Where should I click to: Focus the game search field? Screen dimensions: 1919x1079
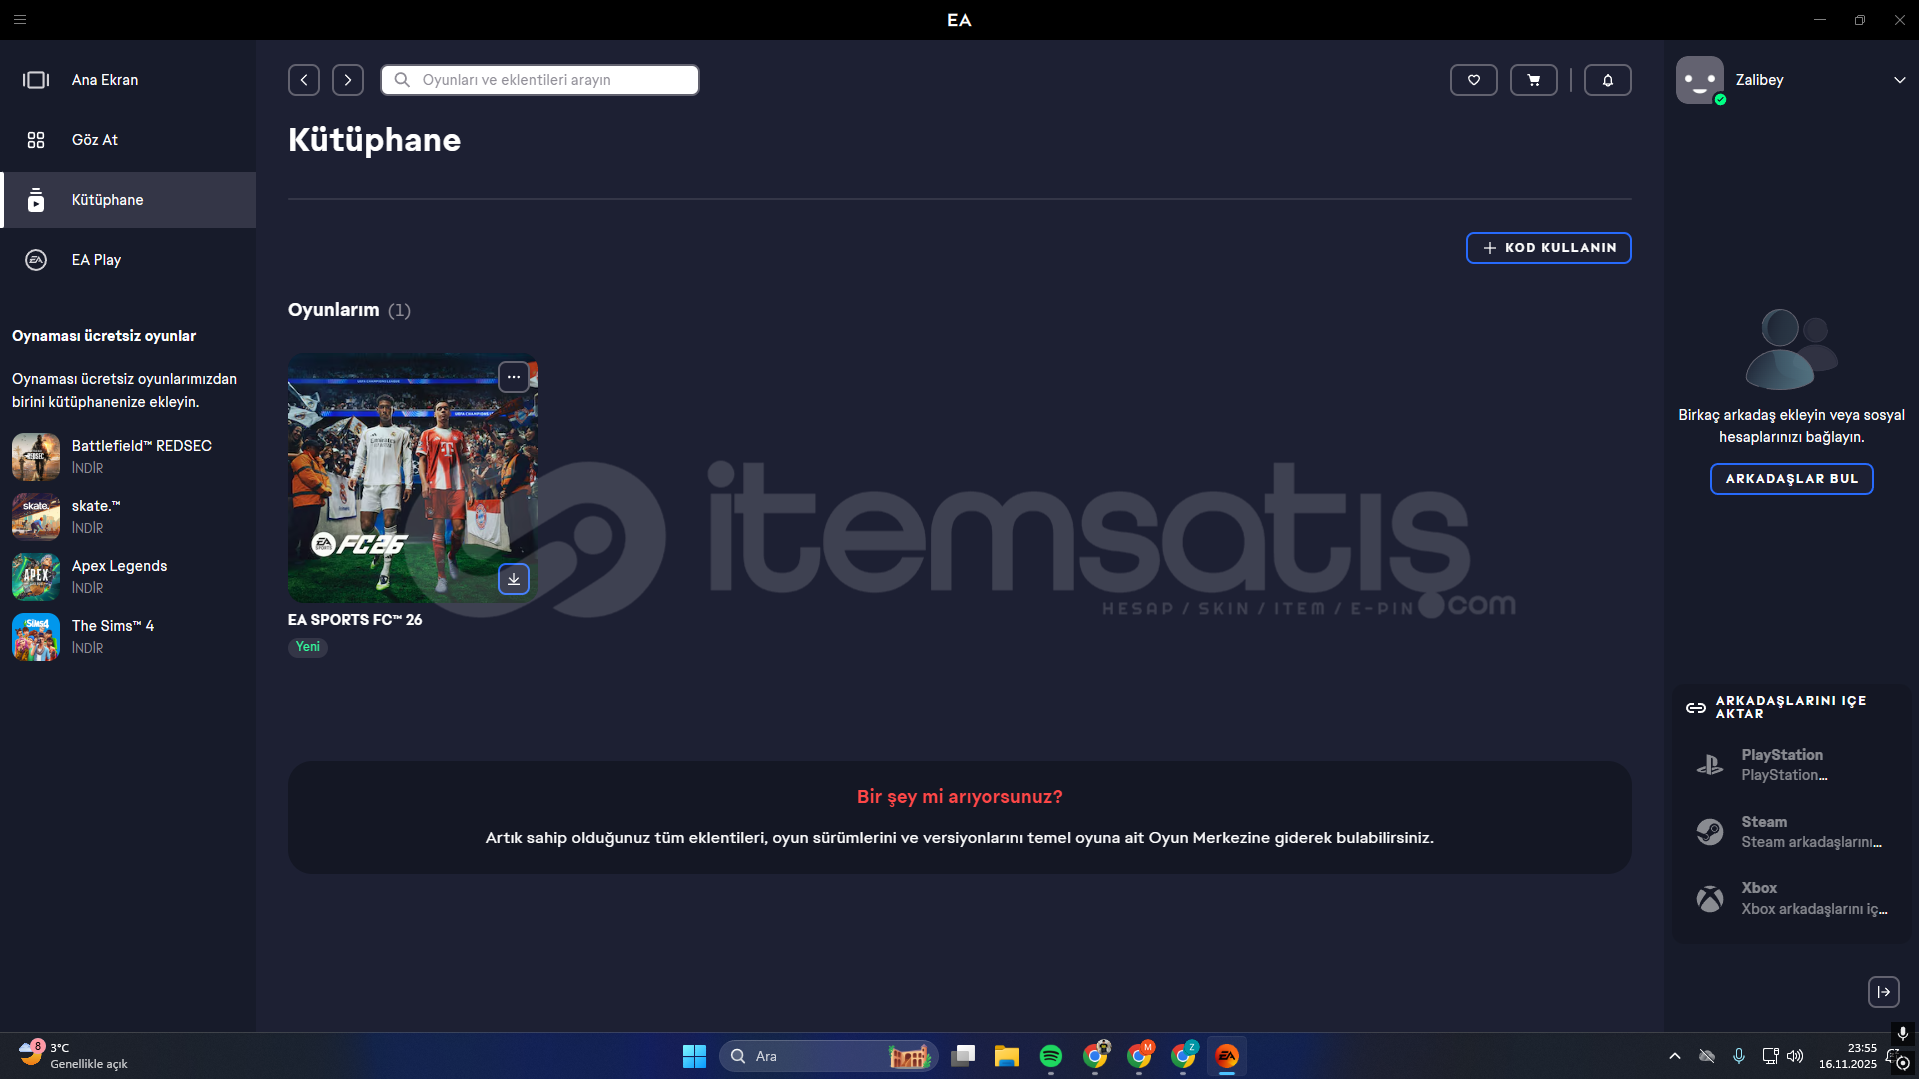click(540, 80)
